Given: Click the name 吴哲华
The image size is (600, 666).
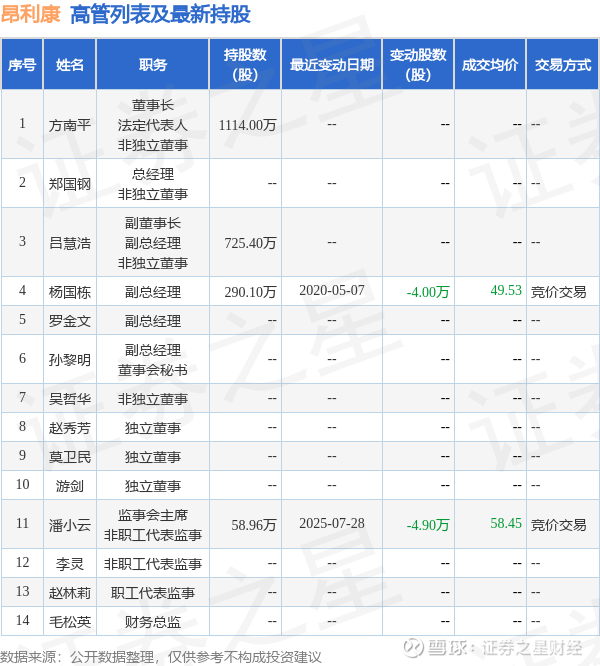Looking at the screenshot, I should [x=70, y=399].
